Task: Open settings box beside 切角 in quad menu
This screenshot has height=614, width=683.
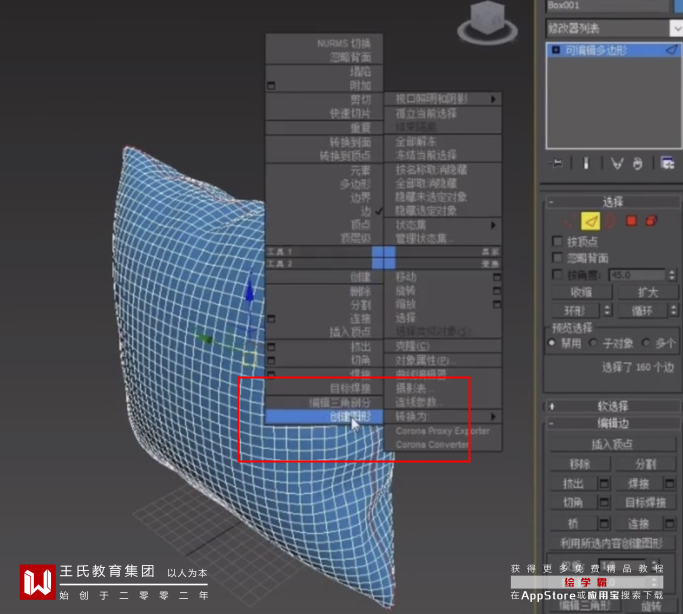Action: (271, 361)
